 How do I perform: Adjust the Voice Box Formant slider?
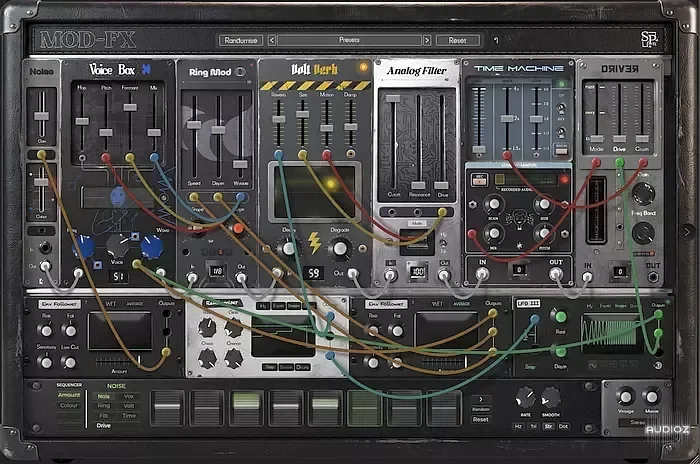[x=130, y=108]
